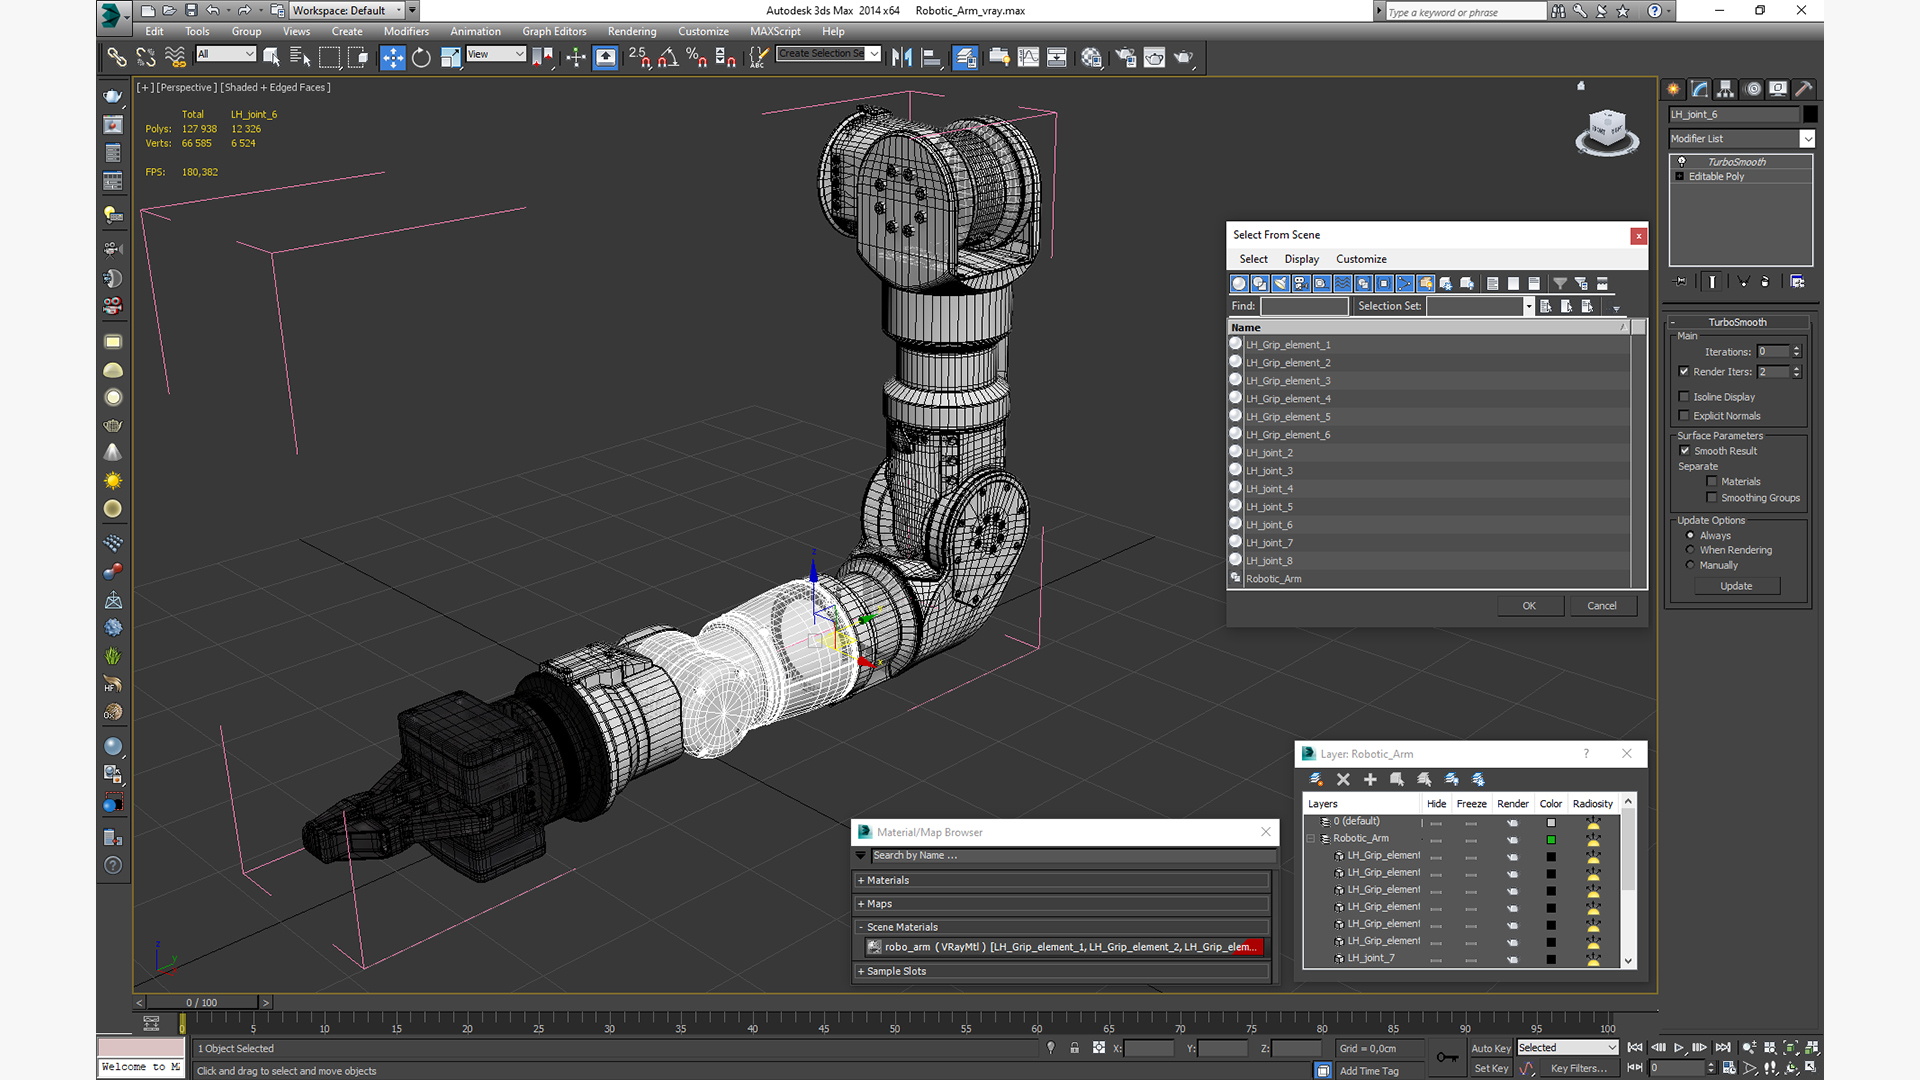Toggle Render Iters checkbox
This screenshot has width=1920, height=1080.
tap(1684, 371)
